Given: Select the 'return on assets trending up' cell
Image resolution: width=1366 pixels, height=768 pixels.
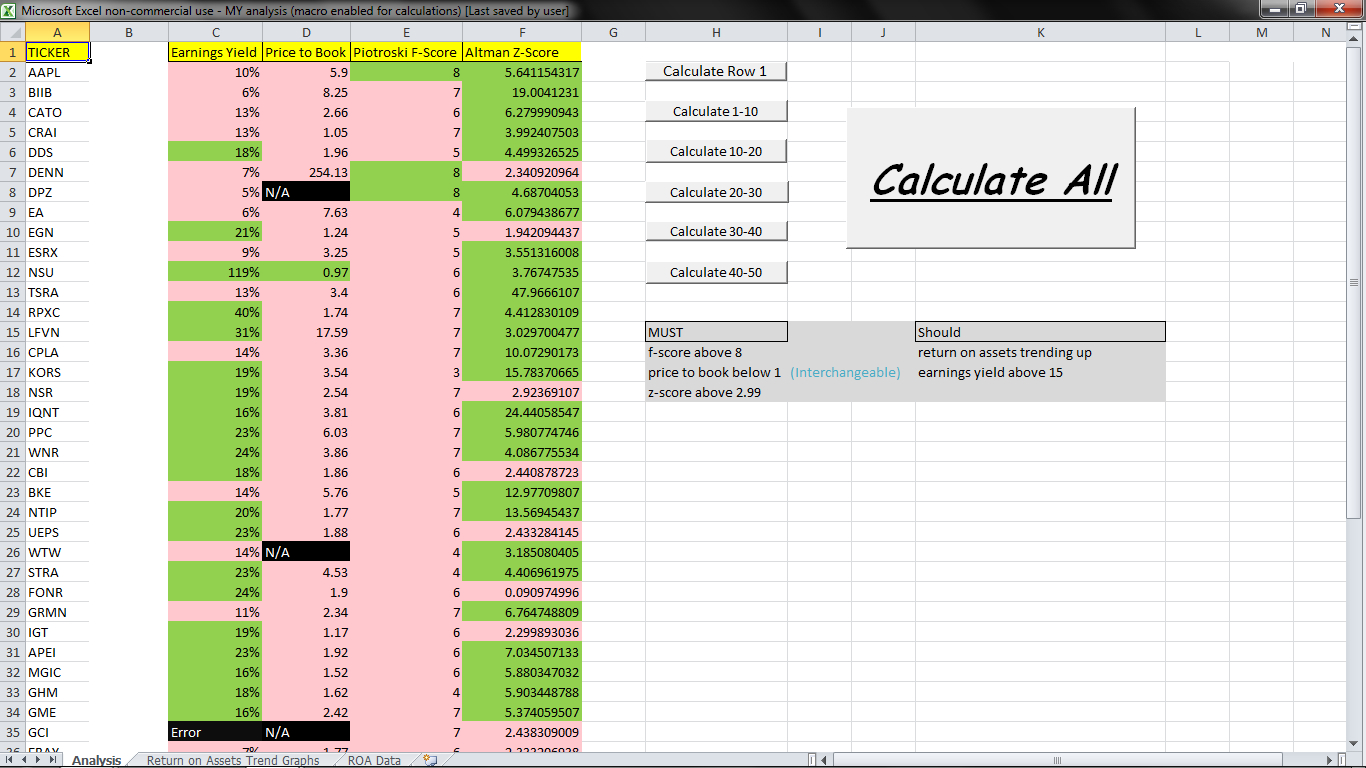Looking at the screenshot, I should coord(1040,352).
